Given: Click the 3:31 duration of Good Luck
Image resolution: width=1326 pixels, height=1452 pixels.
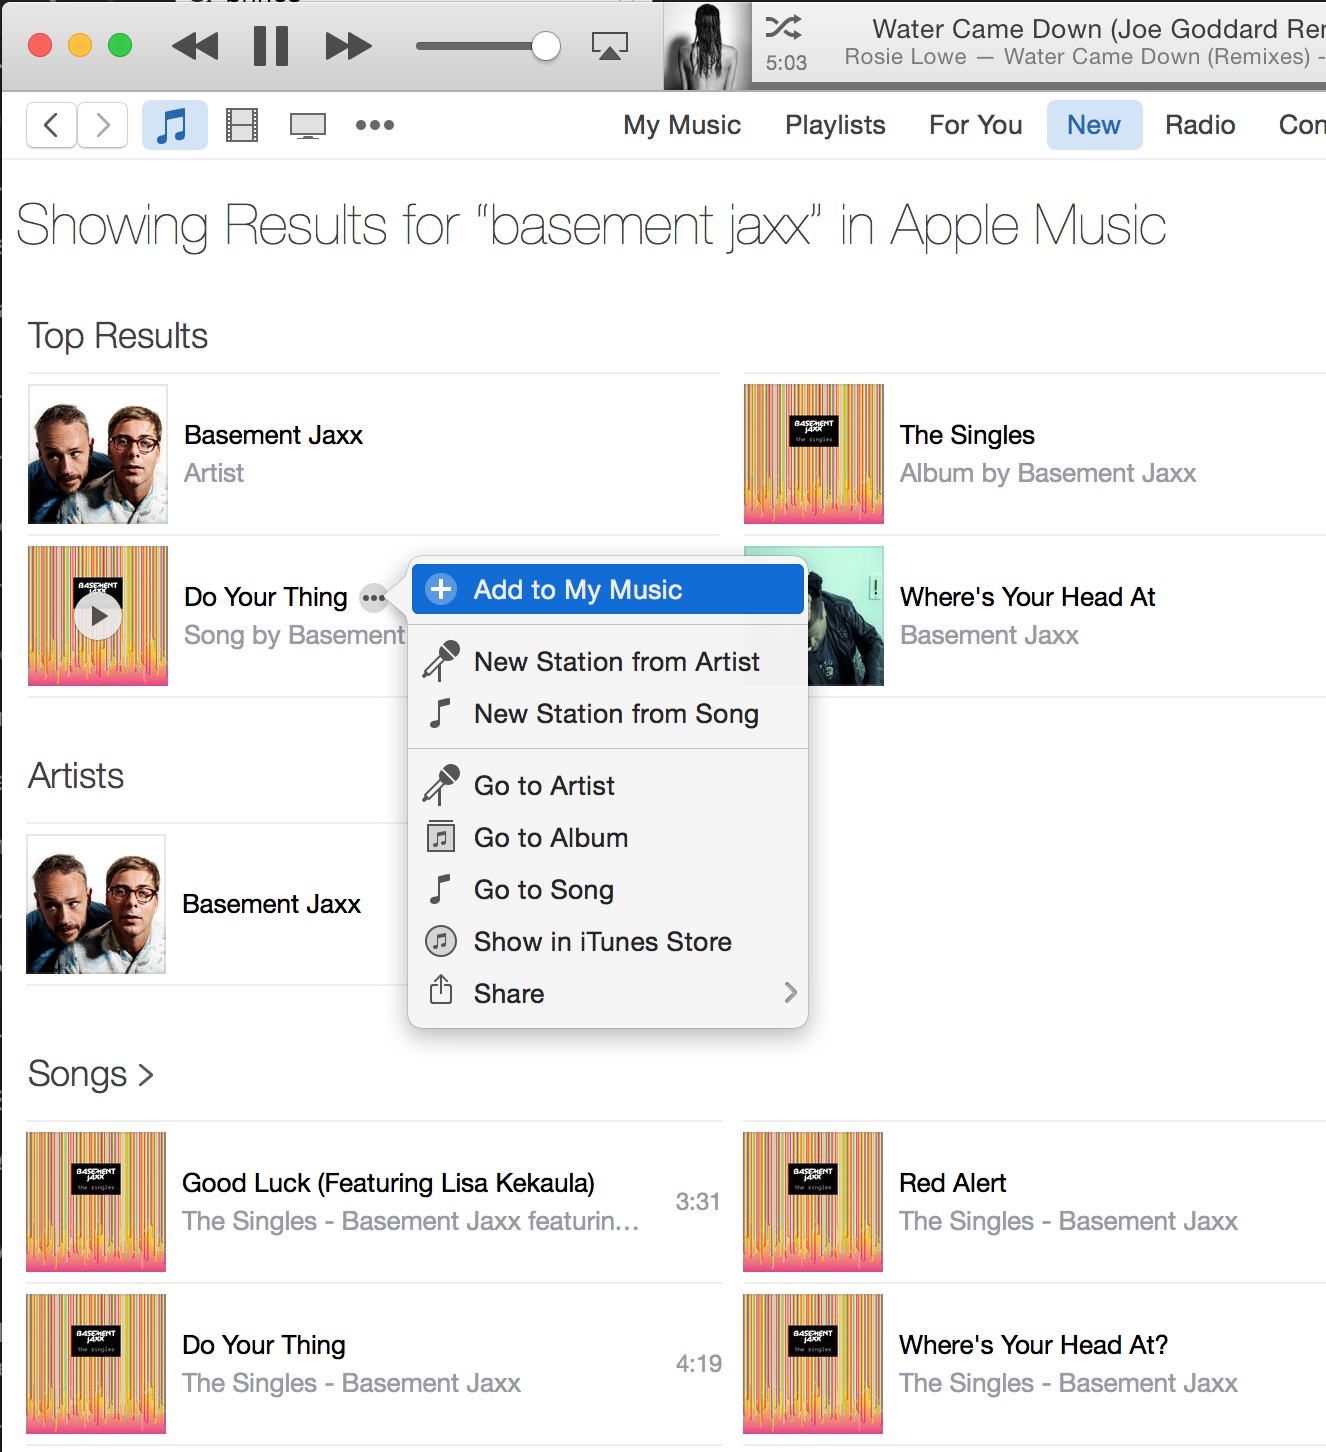Looking at the screenshot, I should 698,1202.
